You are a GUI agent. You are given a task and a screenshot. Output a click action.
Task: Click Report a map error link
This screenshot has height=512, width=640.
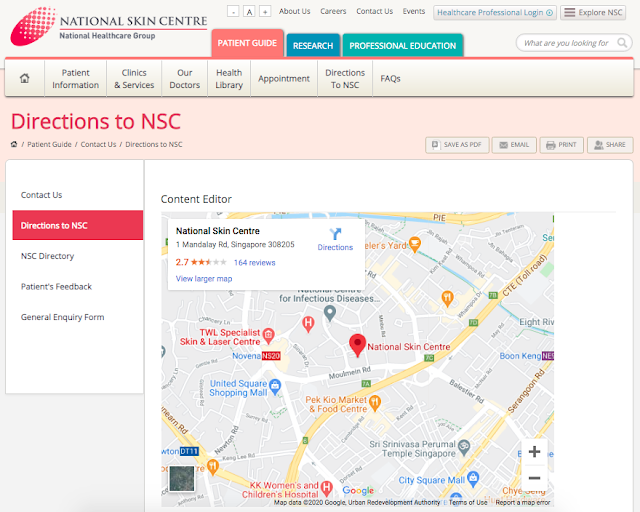point(523,503)
